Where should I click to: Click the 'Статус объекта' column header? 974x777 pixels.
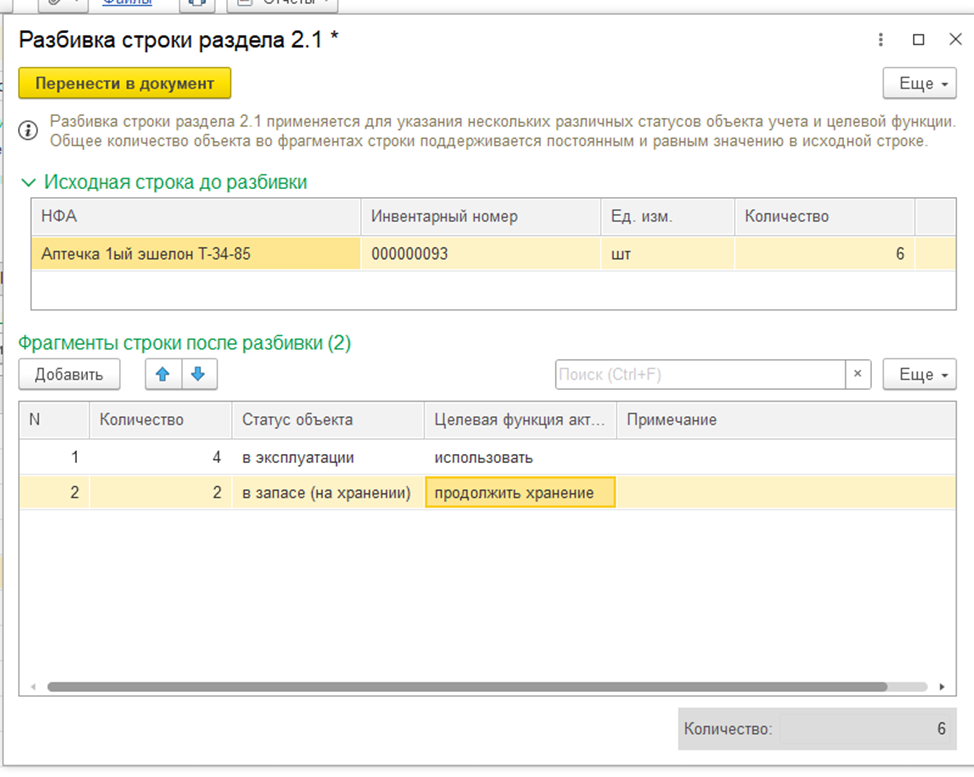pyautogui.click(x=328, y=420)
